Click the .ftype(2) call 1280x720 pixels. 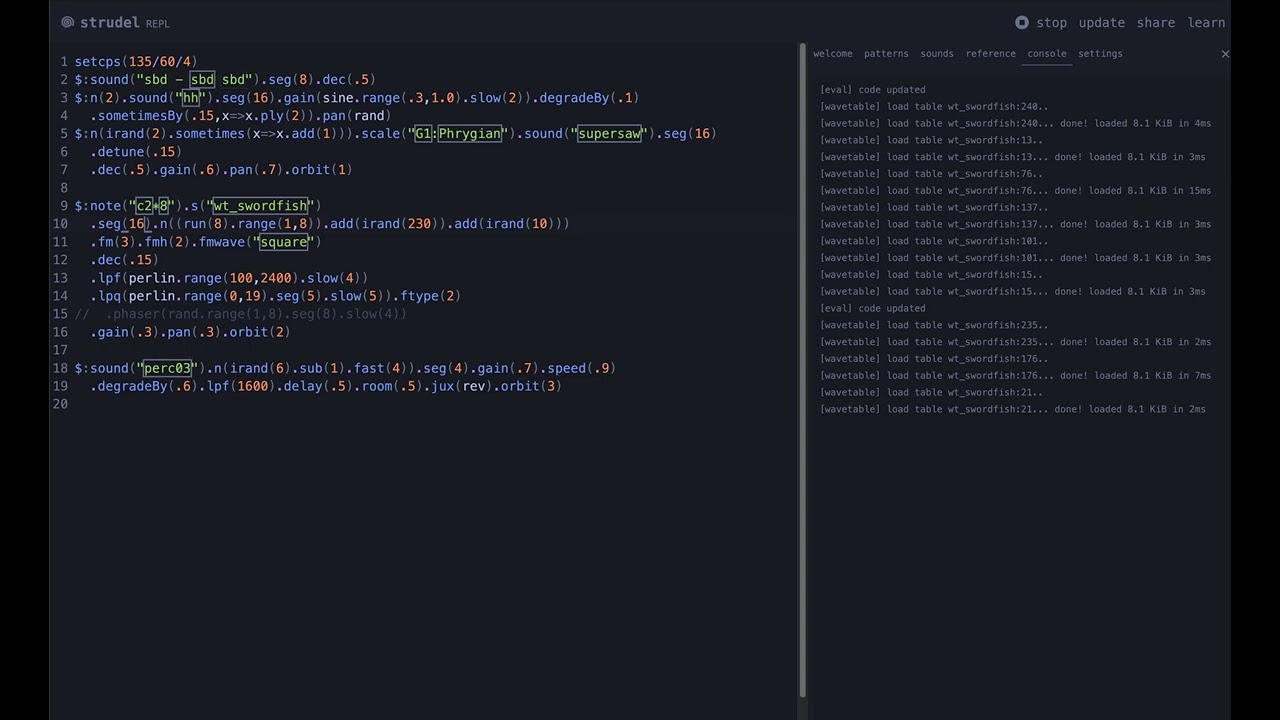pos(427,296)
